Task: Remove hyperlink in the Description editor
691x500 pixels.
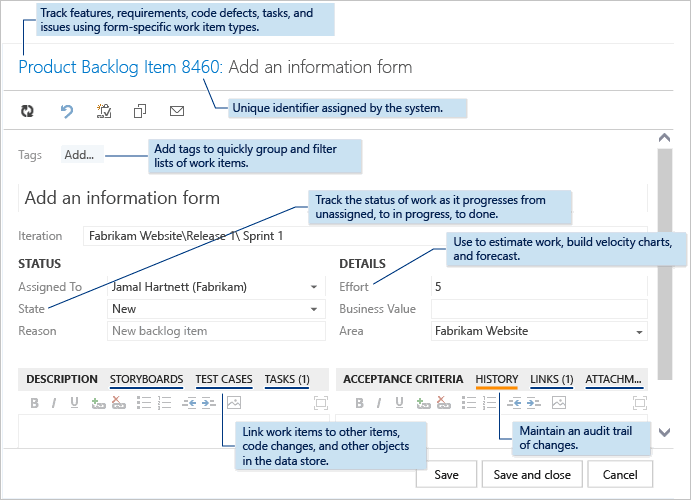Action: click(x=118, y=403)
